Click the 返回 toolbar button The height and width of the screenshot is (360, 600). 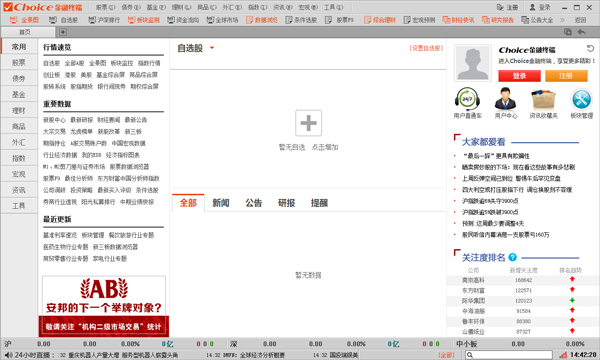[580, 20]
